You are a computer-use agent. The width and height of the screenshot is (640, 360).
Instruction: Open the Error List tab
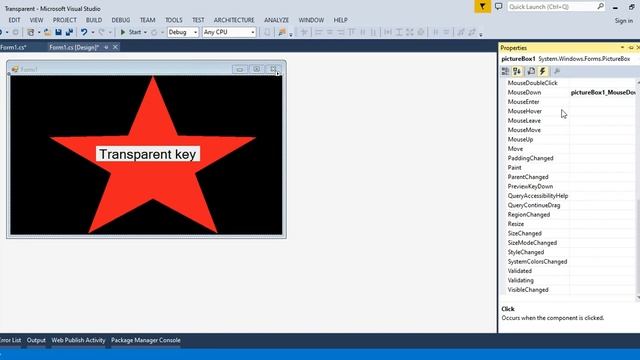[x=11, y=340]
